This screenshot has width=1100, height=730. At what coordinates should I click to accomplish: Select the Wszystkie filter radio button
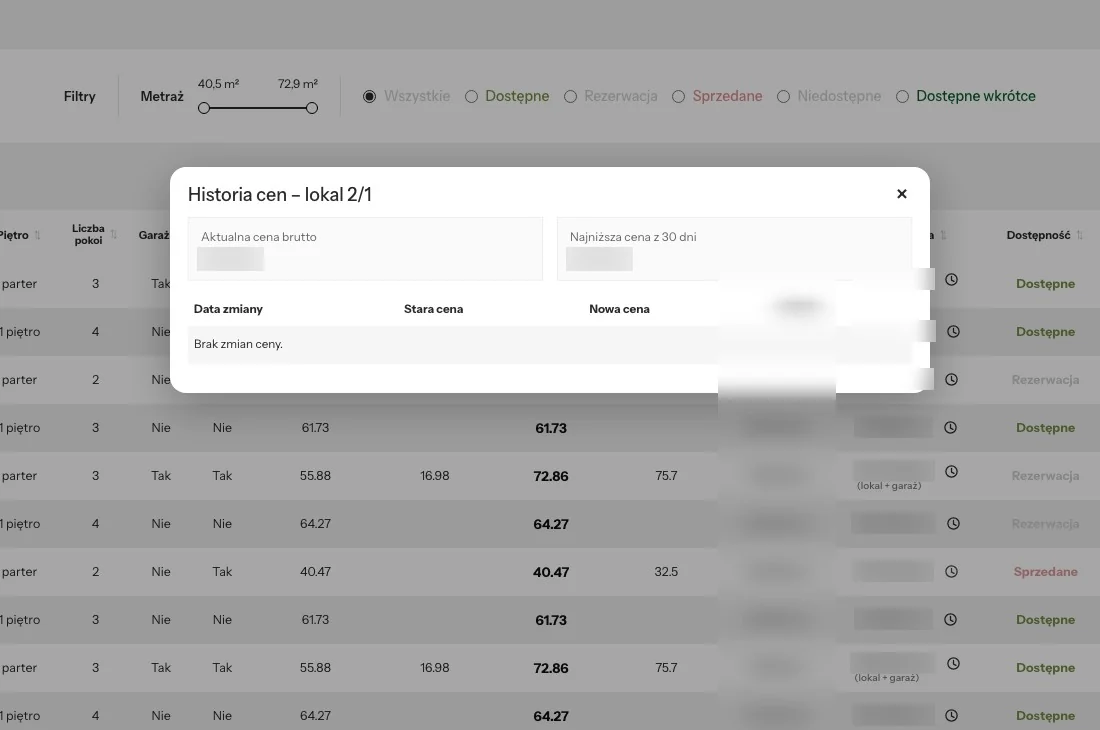tap(370, 97)
